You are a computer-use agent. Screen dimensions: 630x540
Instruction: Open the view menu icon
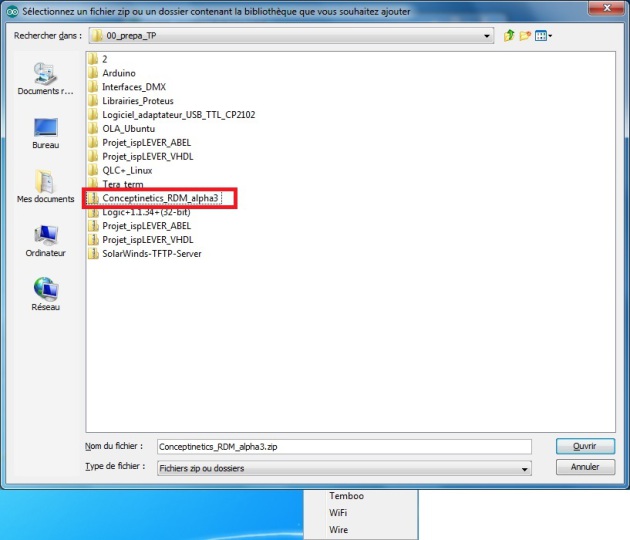(543, 36)
